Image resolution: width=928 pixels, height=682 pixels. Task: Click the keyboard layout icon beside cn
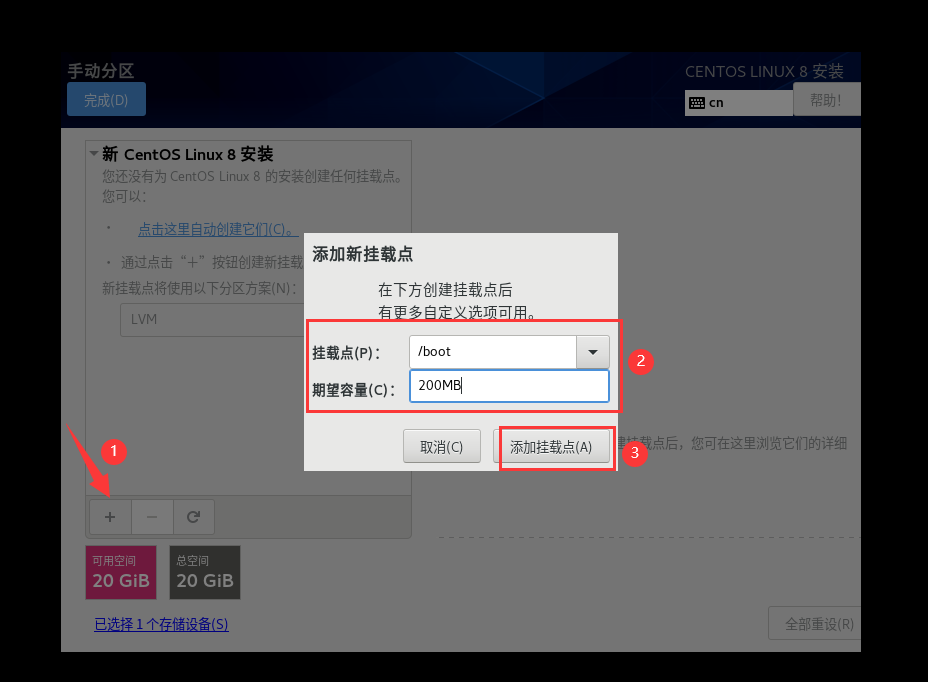697,103
